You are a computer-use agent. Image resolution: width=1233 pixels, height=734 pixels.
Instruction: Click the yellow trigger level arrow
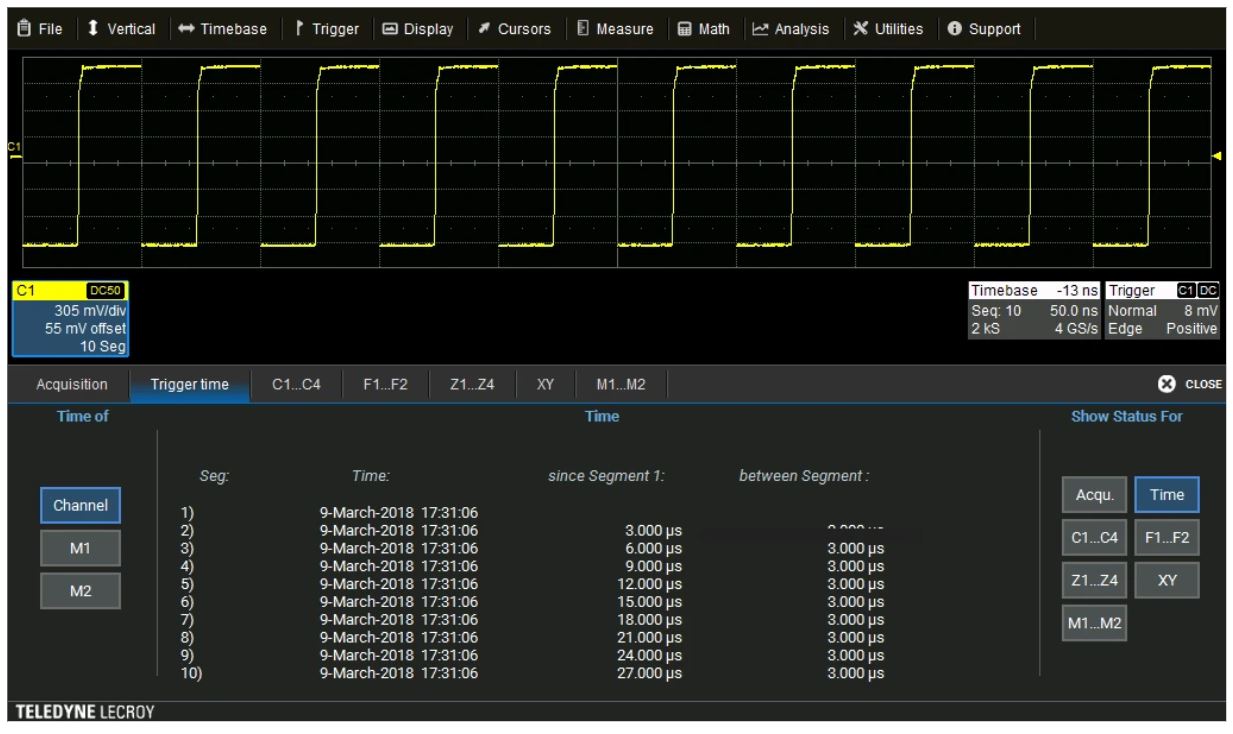(1217, 155)
